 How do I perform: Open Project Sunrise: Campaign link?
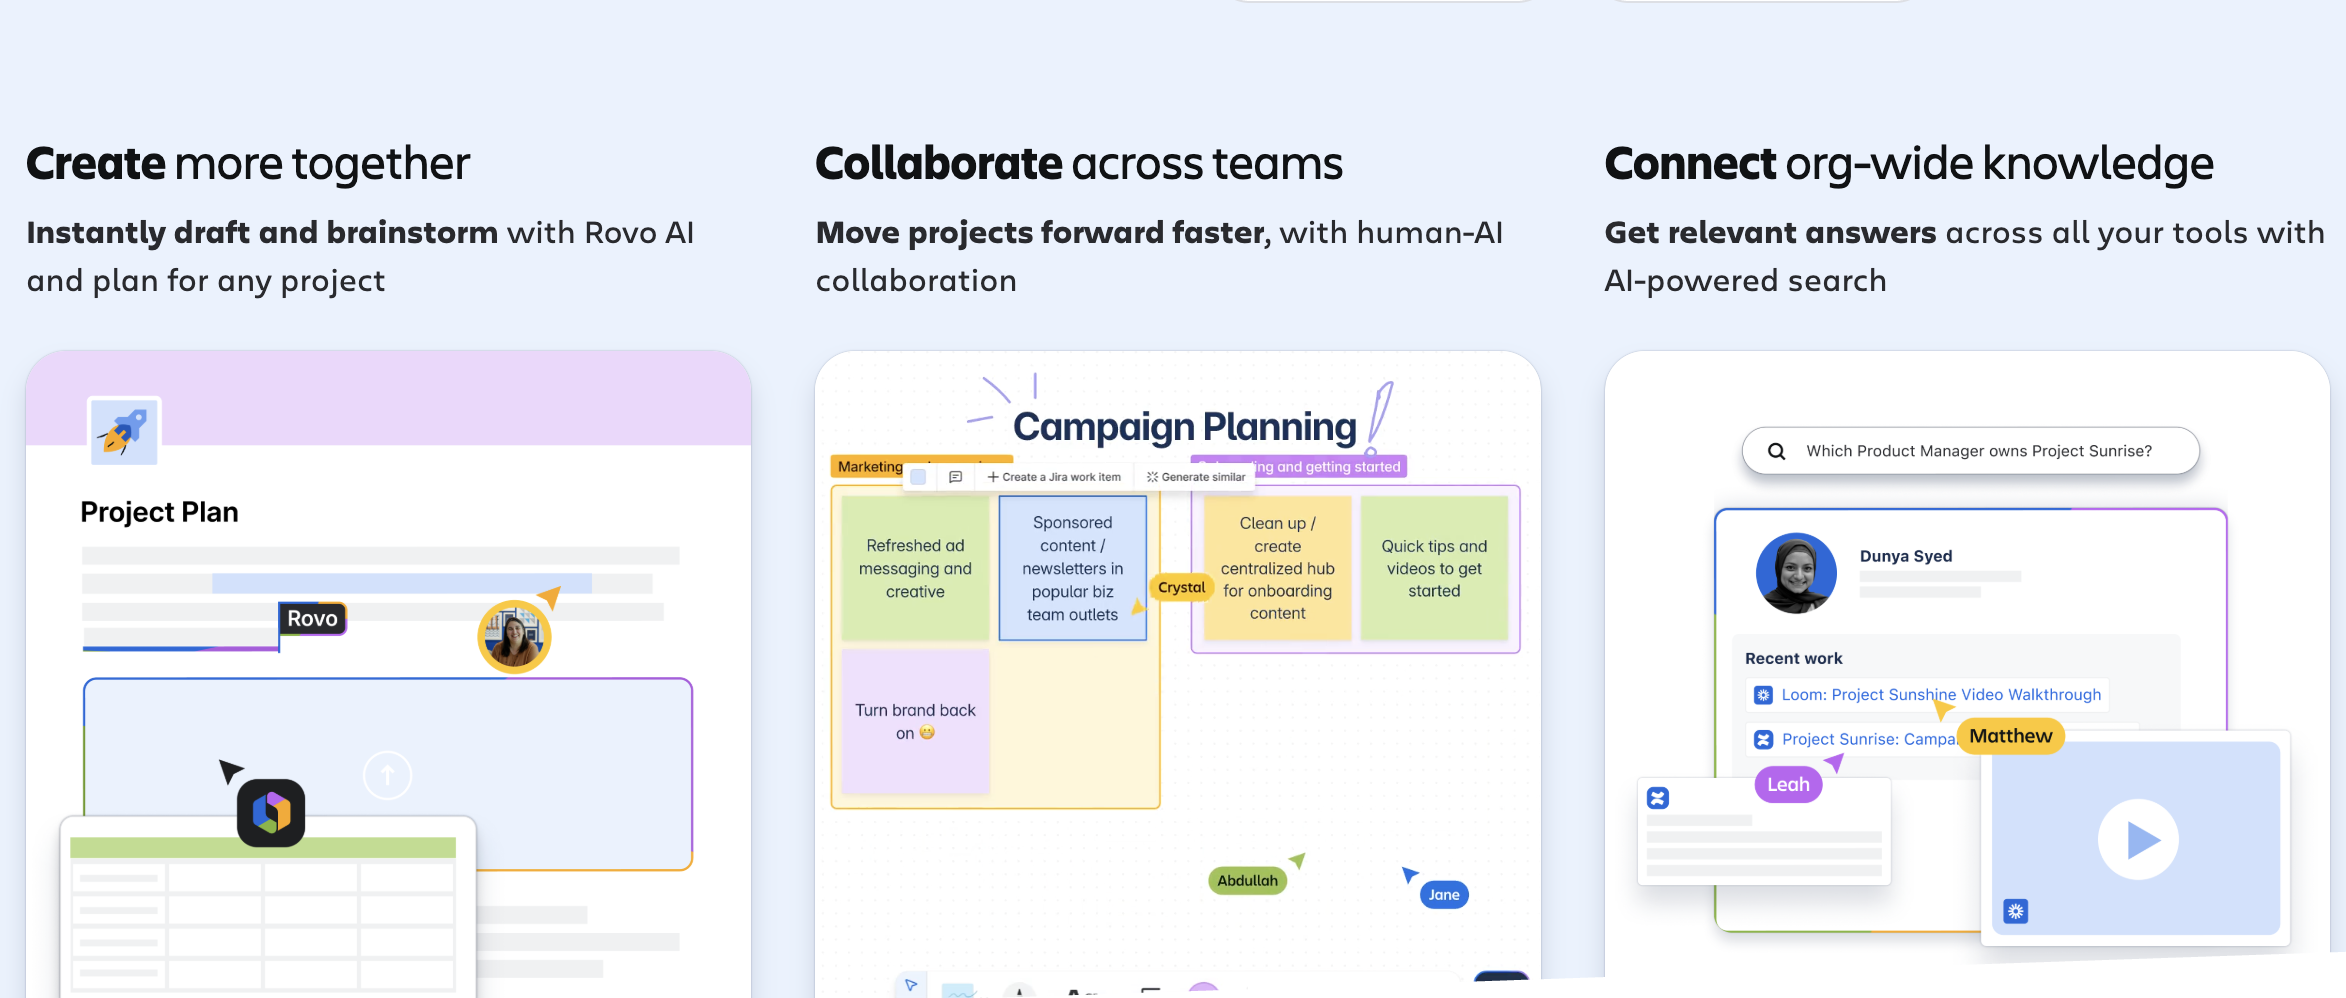click(1868, 739)
